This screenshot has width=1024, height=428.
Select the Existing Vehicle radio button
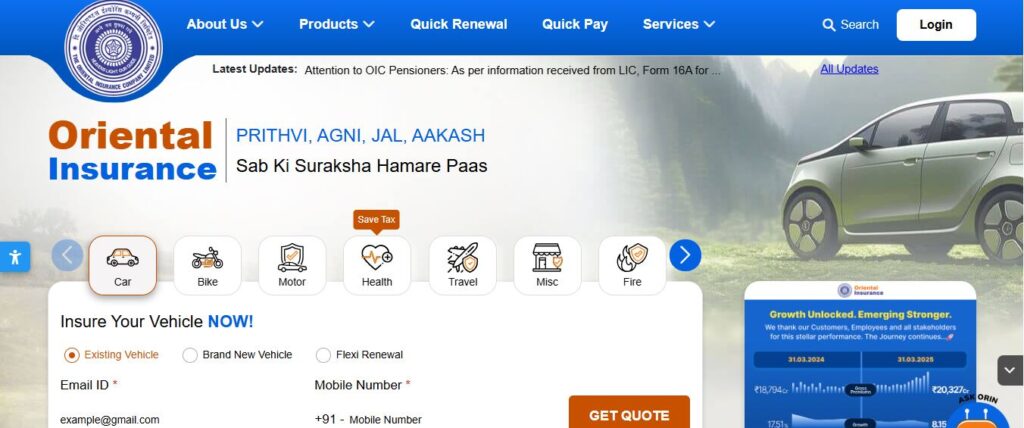72,355
